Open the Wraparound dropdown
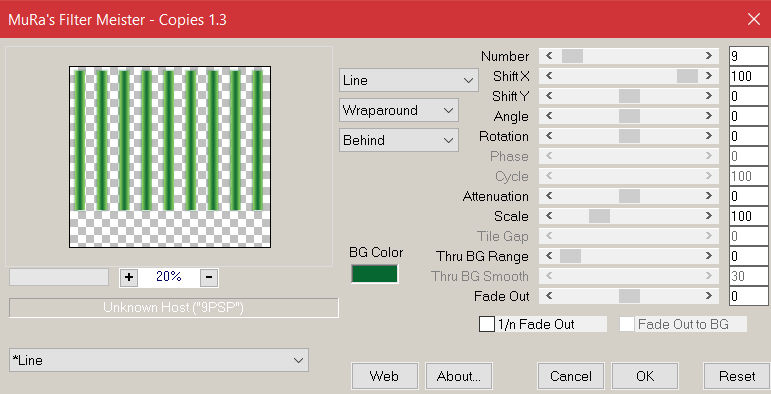771x394 pixels. (399, 110)
